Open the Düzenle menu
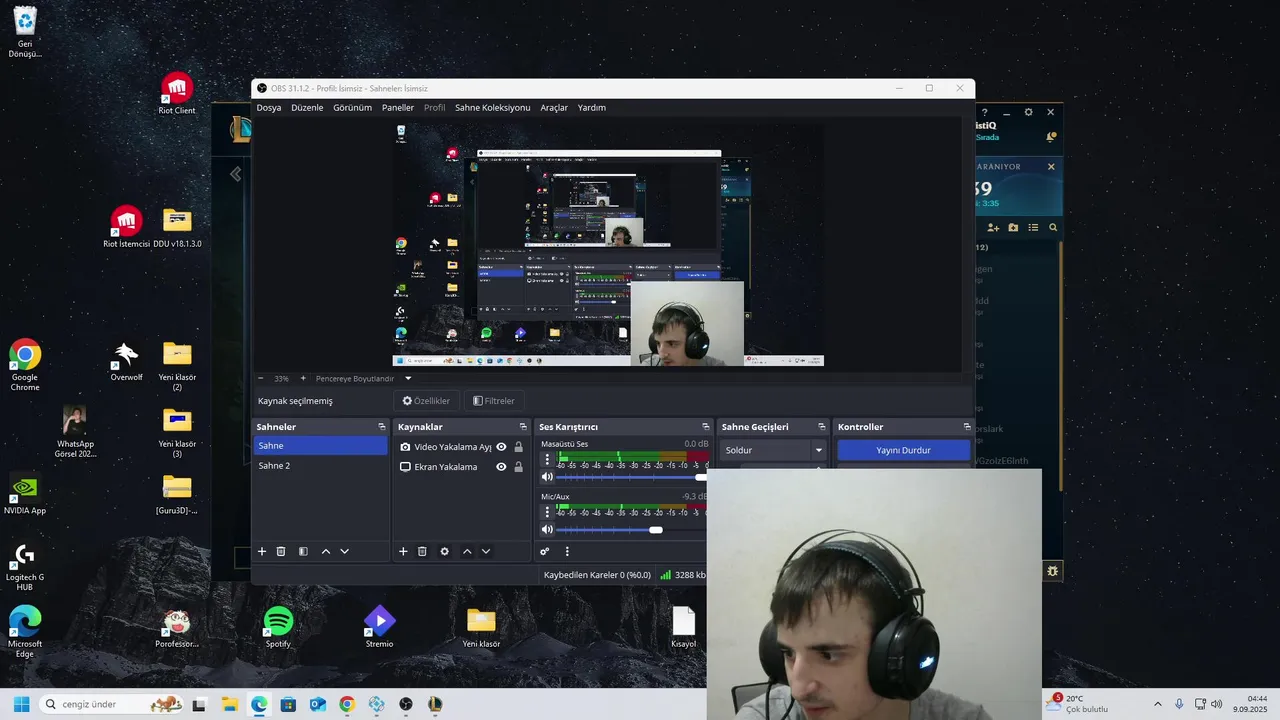This screenshot has height=720, width=1280. click(307, 107)
